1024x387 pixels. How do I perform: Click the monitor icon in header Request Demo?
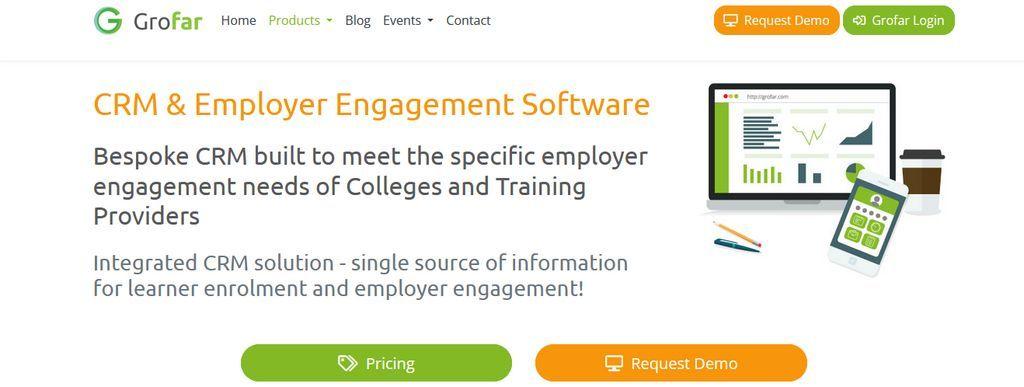click(731, 20)
